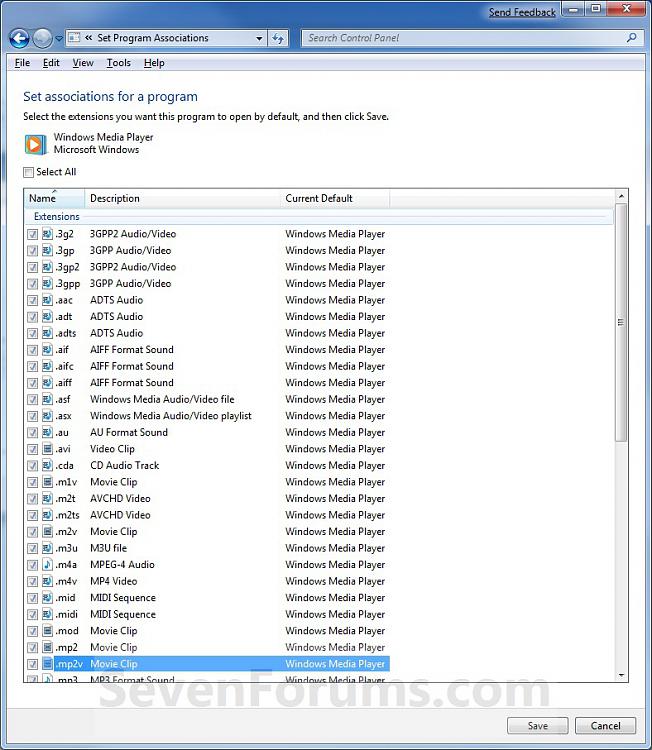Click the file icon for .mod

coord(47,631)
